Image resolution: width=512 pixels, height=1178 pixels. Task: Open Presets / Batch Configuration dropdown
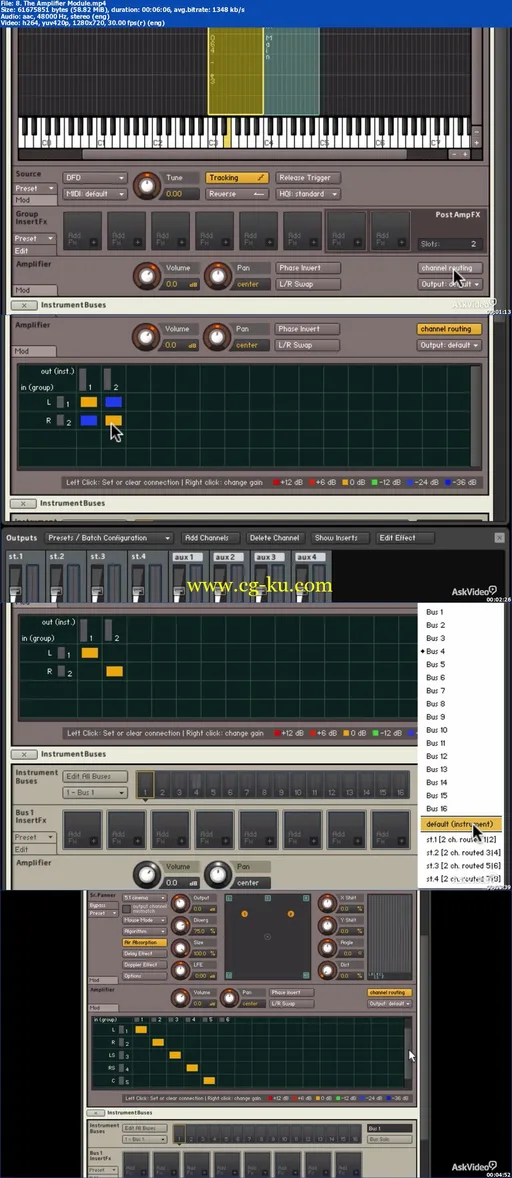coord(108,538)
